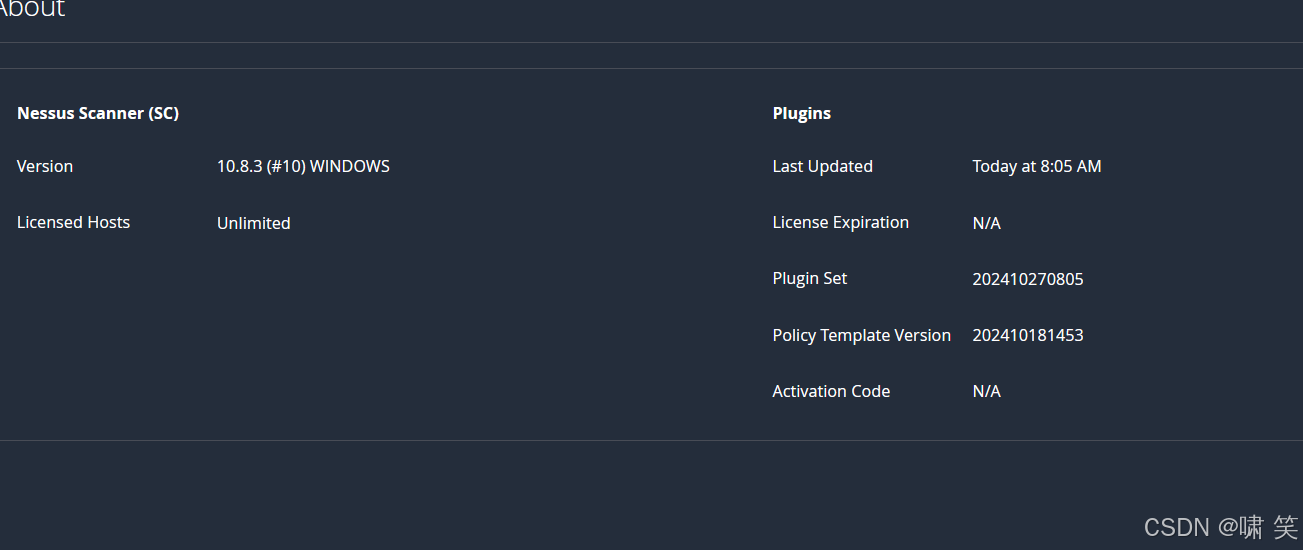Click the CSDN watermark text
The height and width of the screenshot is (550, 1303).
tap(1176, 527)
